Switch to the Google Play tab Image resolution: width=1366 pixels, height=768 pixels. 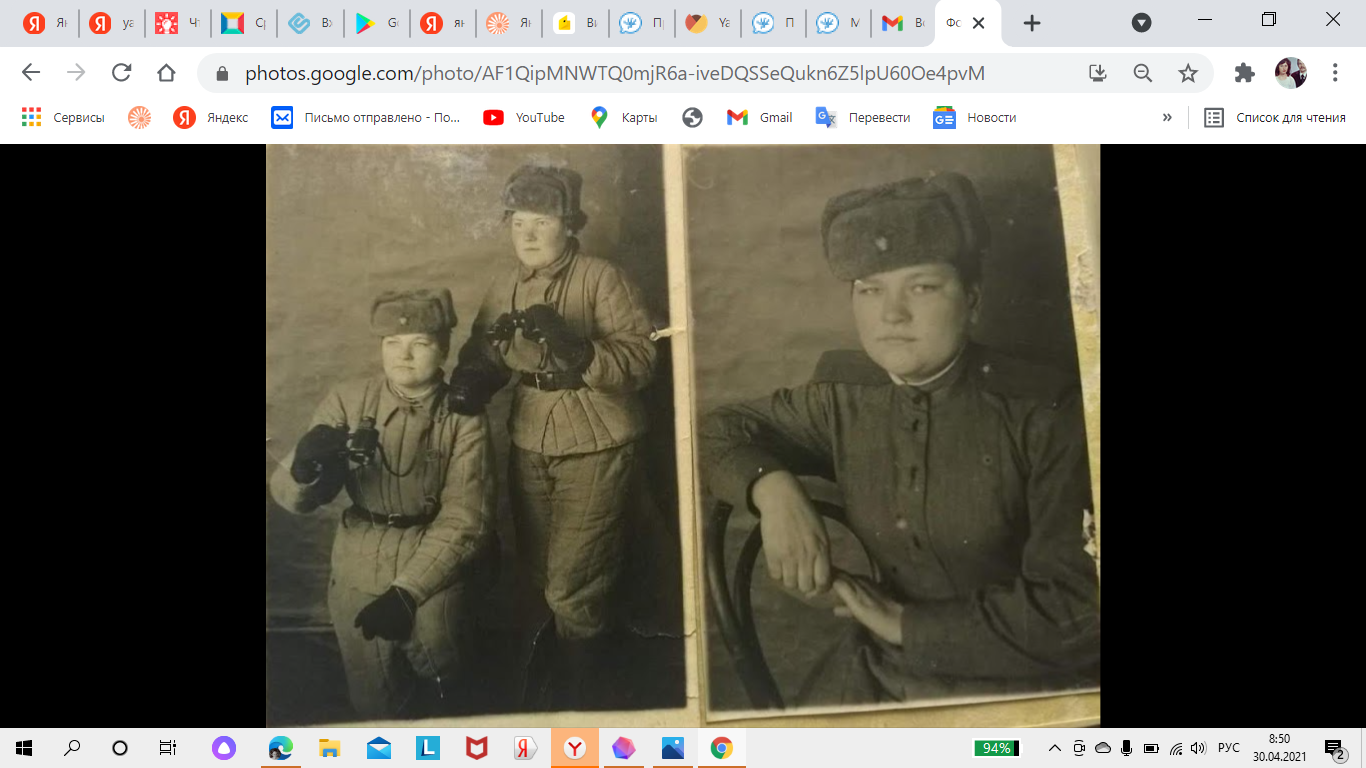click(x=376, y=23)
